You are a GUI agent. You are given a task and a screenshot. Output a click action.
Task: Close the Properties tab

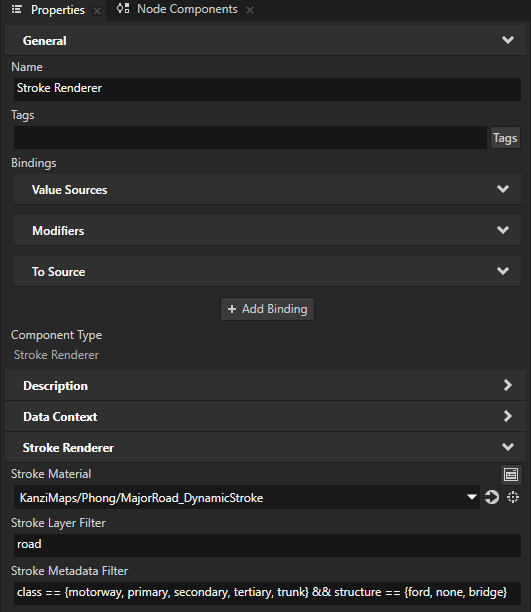tap(97, 11)
